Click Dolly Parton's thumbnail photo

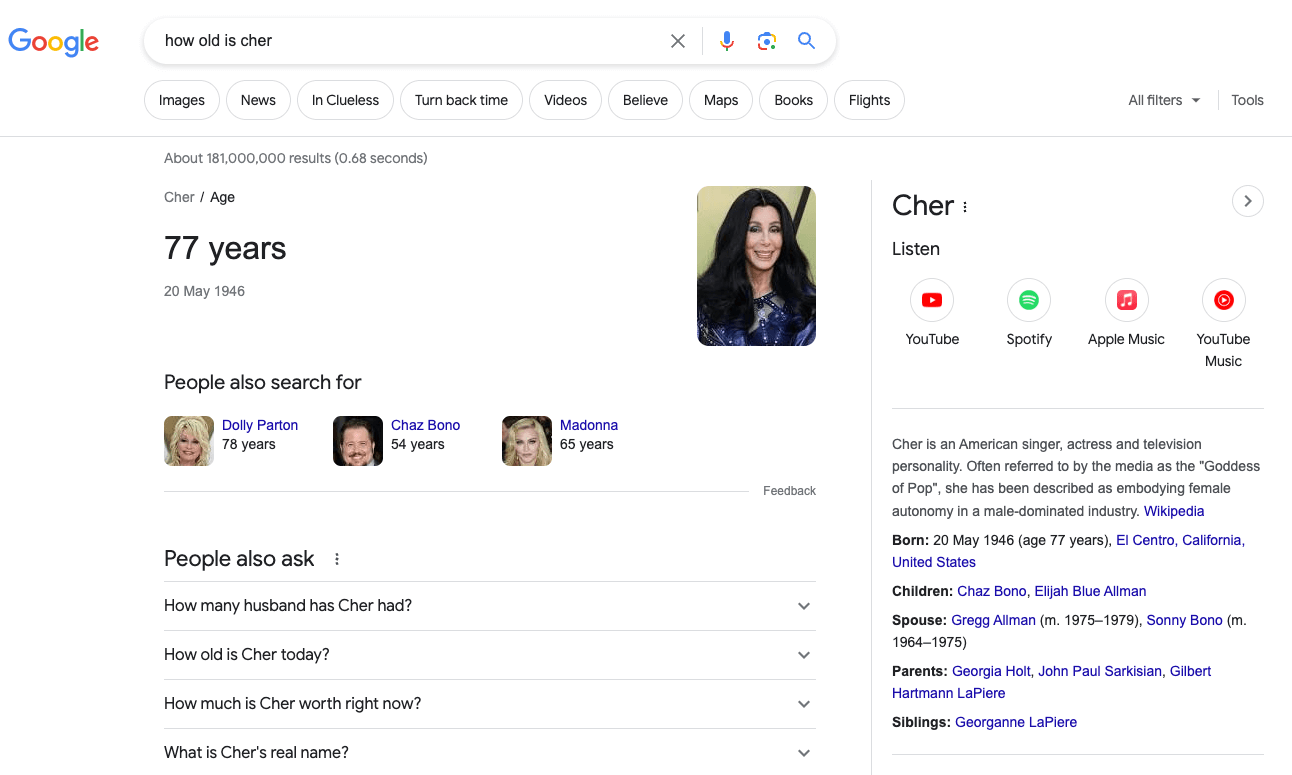click(189, 441)
